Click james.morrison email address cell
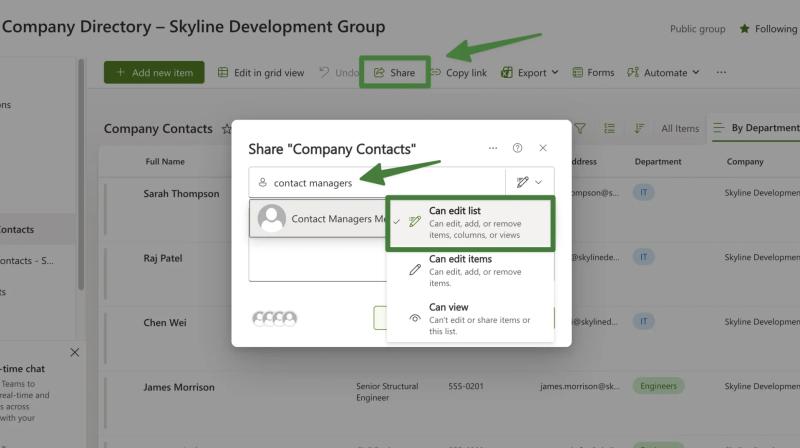This screenshot has width=800, height=448. pos(580,386)
